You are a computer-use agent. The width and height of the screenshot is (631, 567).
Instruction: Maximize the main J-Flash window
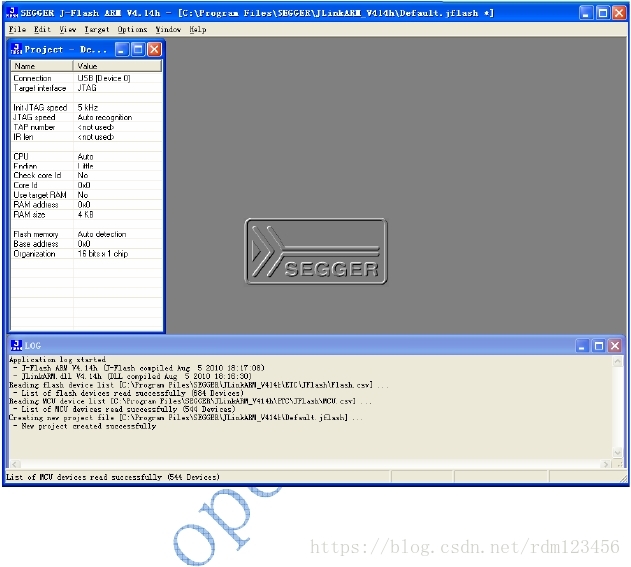[x=603, y=13]
